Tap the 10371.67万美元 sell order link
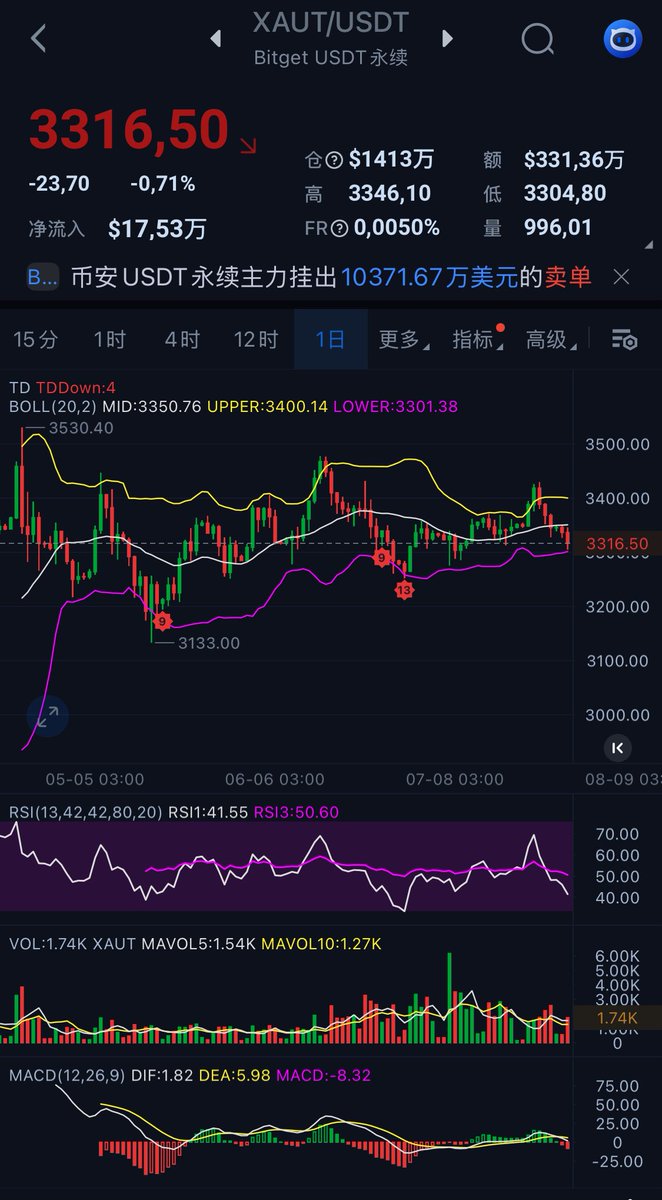This screenshot has width=662, height=1200. pyautogui.click(x=429, y=277)
